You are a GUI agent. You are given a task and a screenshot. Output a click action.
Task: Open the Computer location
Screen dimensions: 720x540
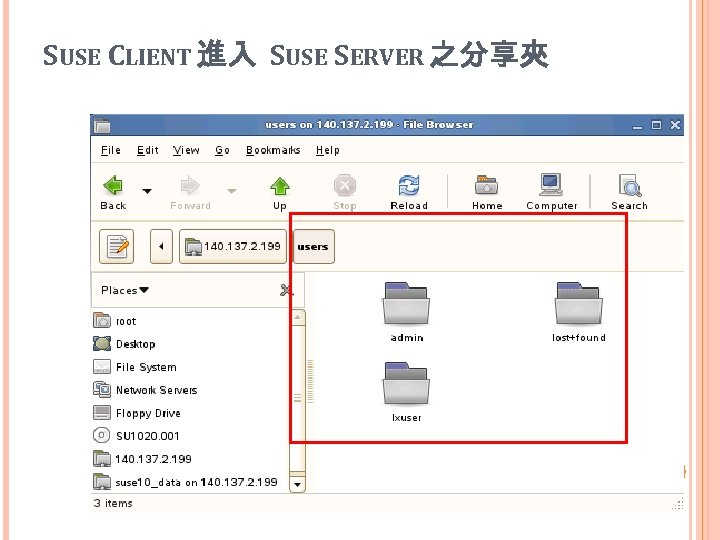(x=551, y=192)
